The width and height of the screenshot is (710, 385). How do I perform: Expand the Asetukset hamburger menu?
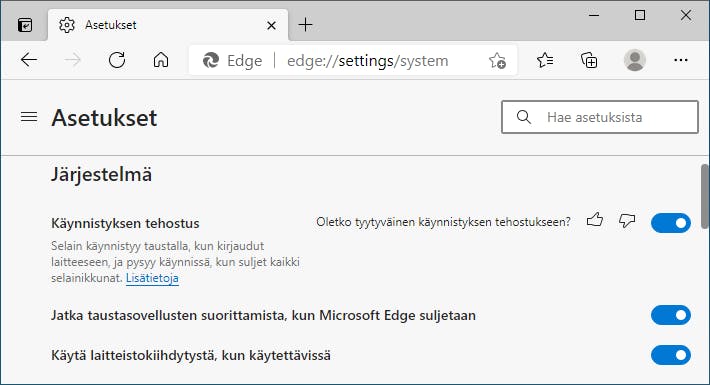click(29, 117)
